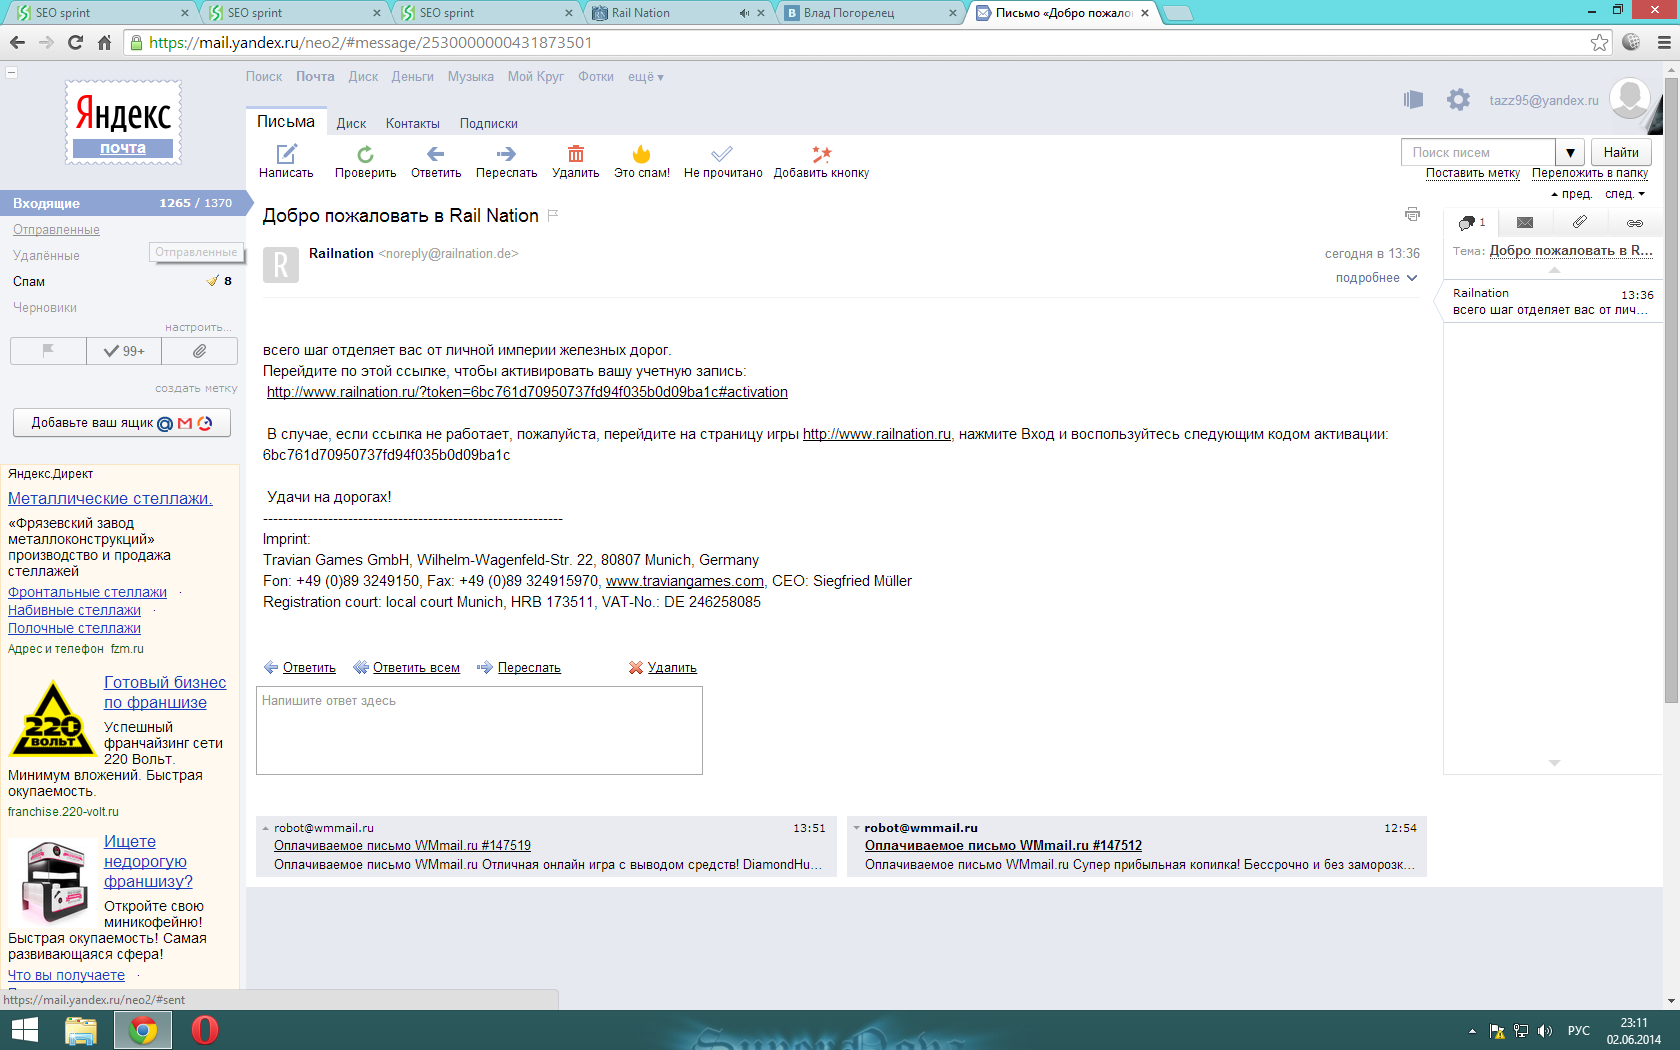
Task: Show links chain tab in right panel
Action: pyautogui.click(x=1635, y=222)
